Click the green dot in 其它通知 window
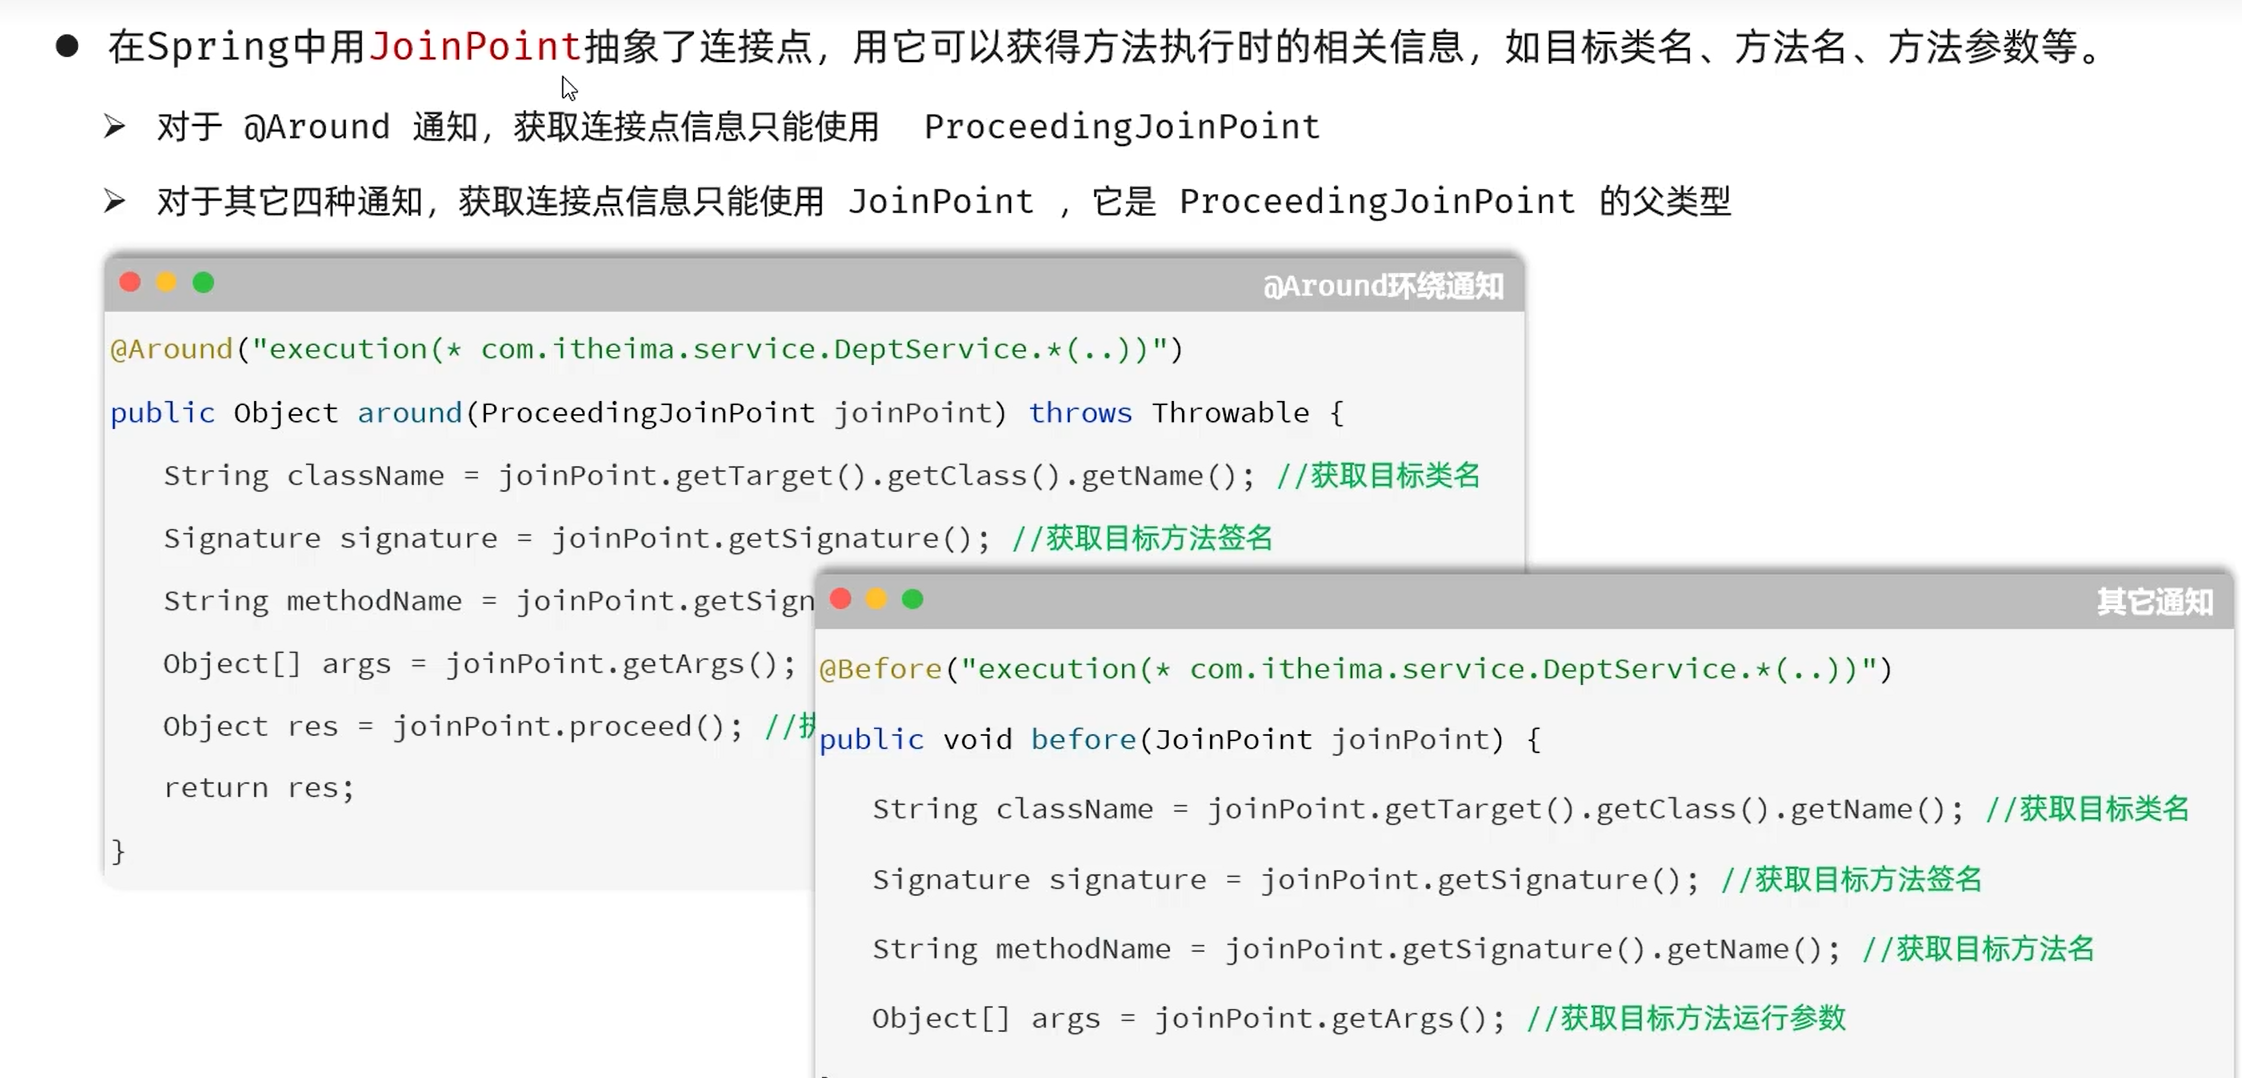 pyautogui.click(x=912, y=599)
